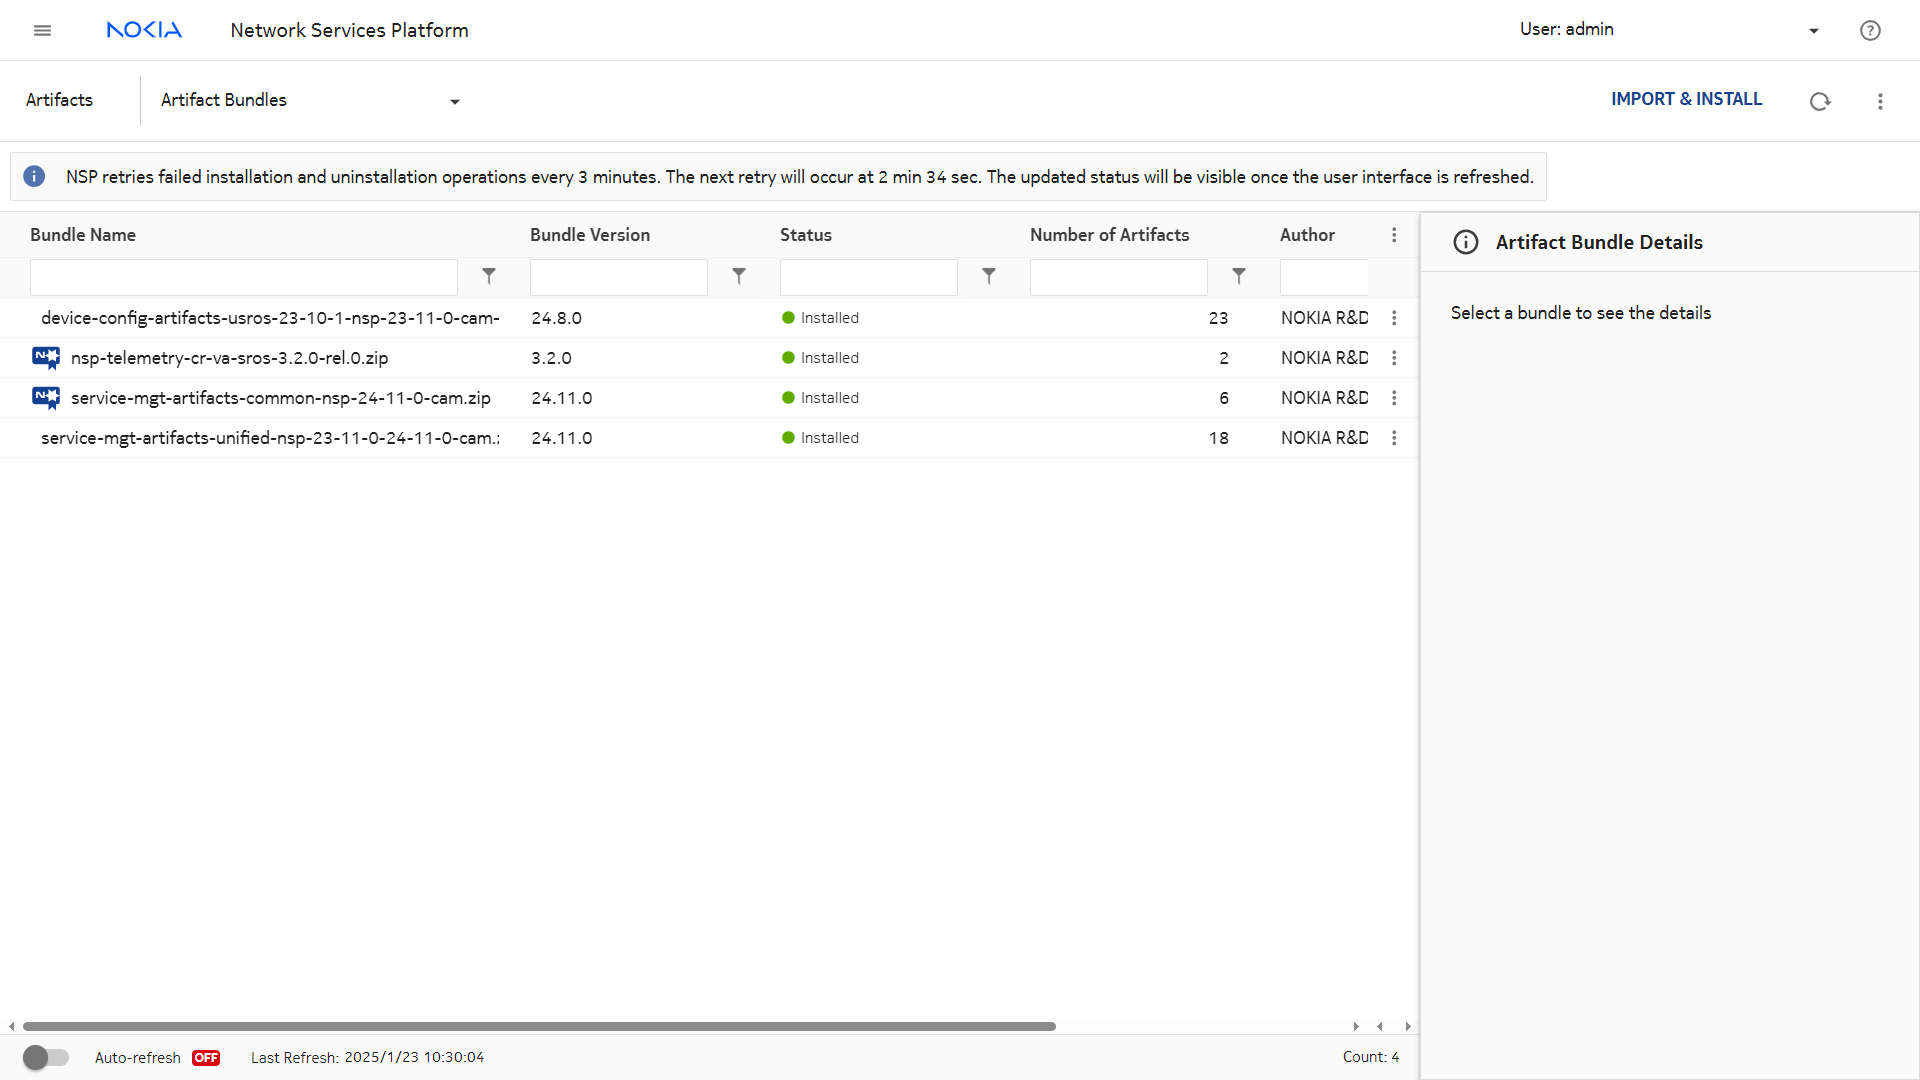The height and width of the screenshot is (1080, 1920).
Task: Click the Bundle Name filter input field
Action: (x=243, y=277)
